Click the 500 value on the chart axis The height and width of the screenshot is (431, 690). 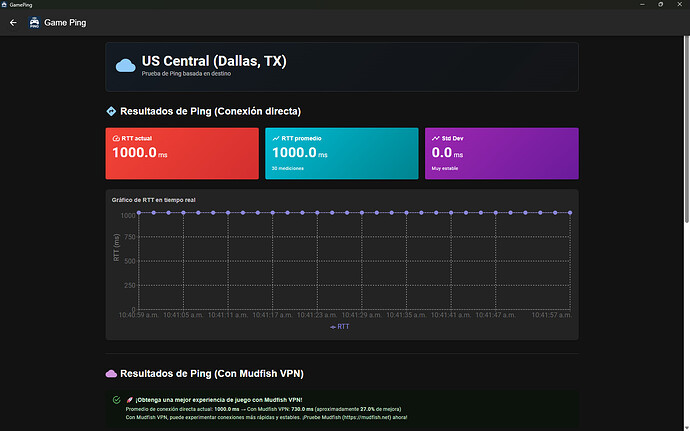point(130,261)
